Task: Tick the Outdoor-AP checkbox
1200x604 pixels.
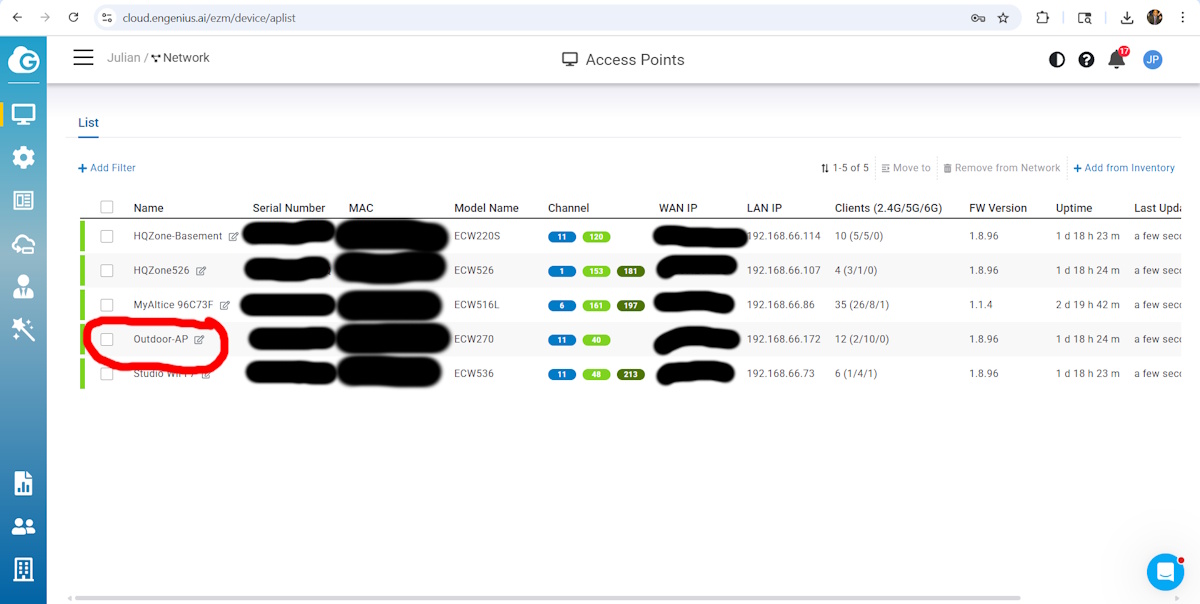Action: (107, 340)
